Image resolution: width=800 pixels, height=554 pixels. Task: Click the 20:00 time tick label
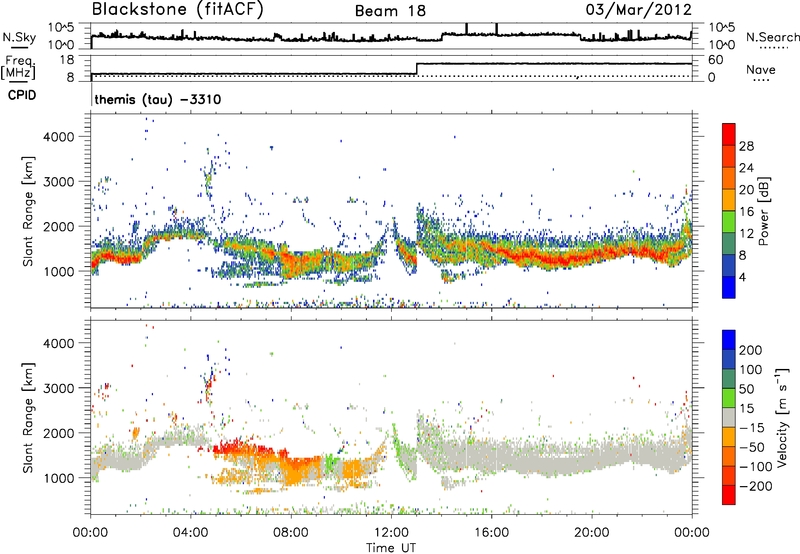(591, 533)
